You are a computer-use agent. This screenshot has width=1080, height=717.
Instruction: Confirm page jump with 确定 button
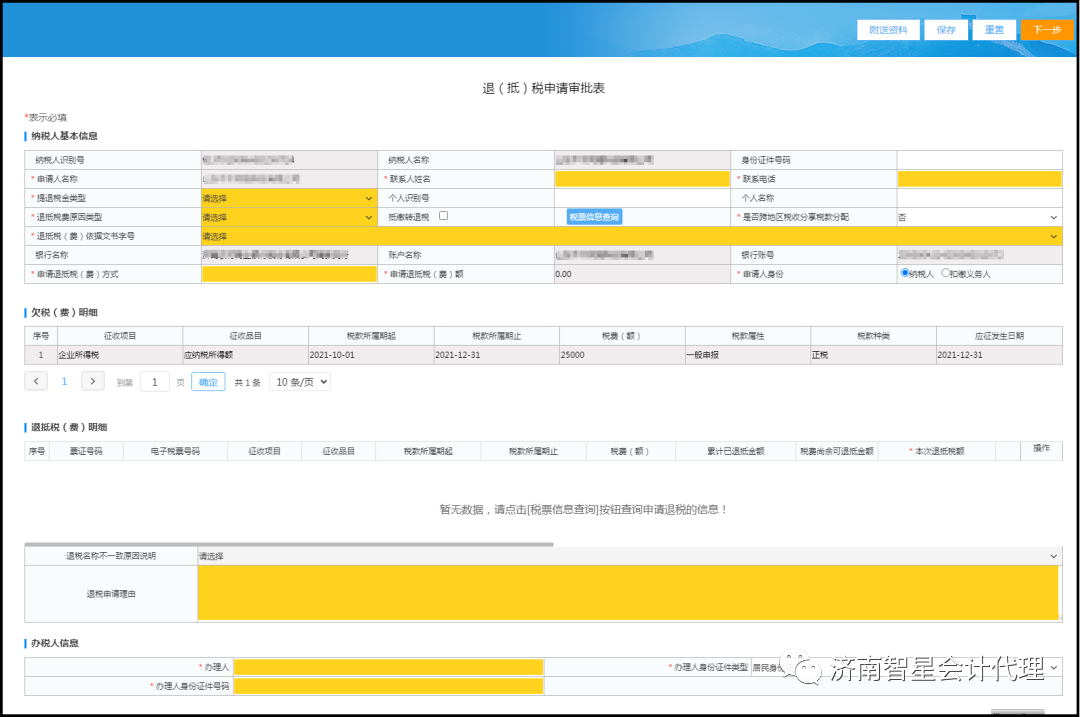208,382
